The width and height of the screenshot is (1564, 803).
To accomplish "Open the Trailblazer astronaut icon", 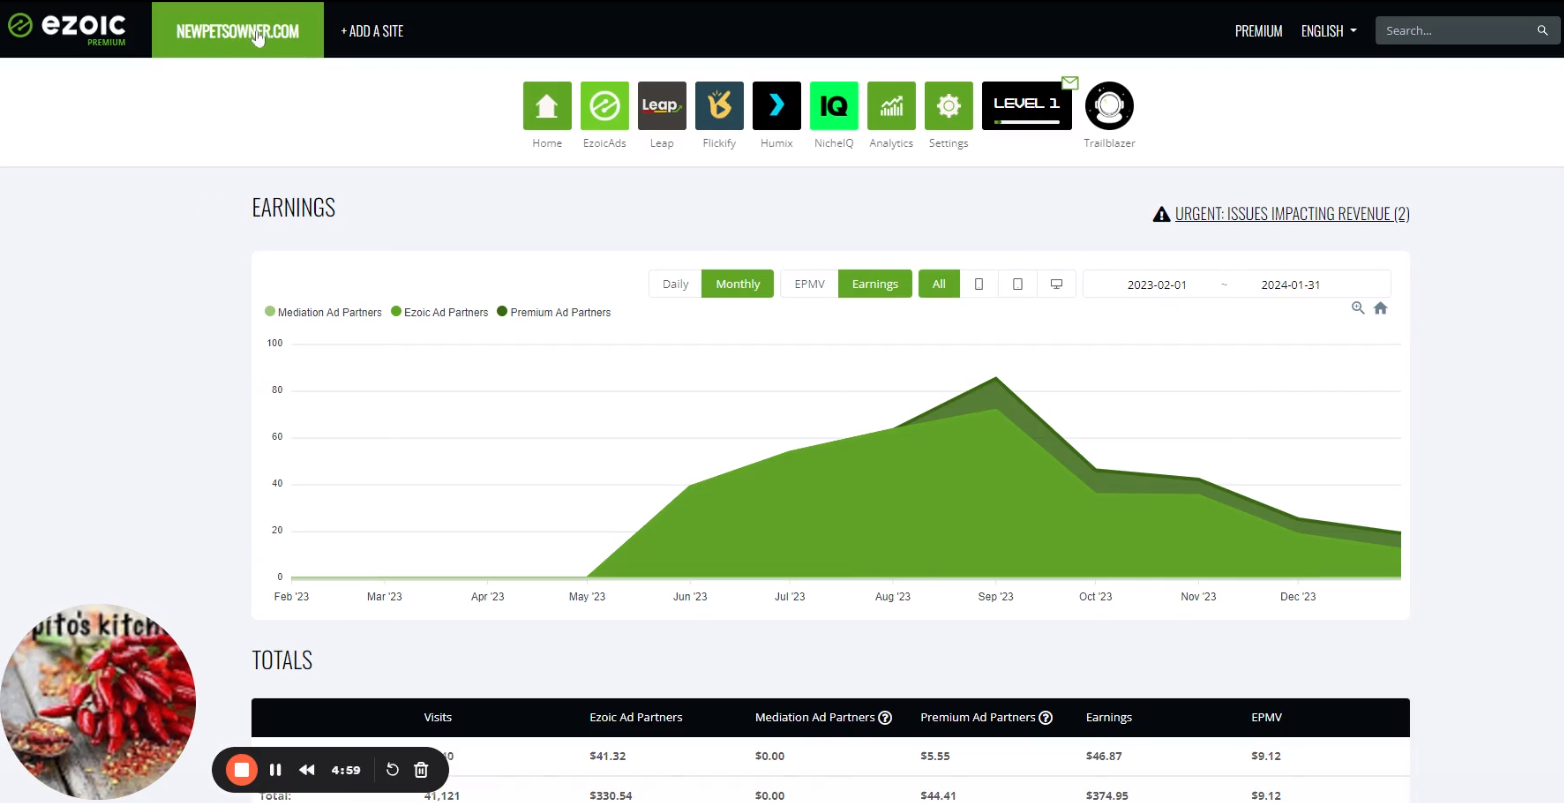I will 1109,106.
